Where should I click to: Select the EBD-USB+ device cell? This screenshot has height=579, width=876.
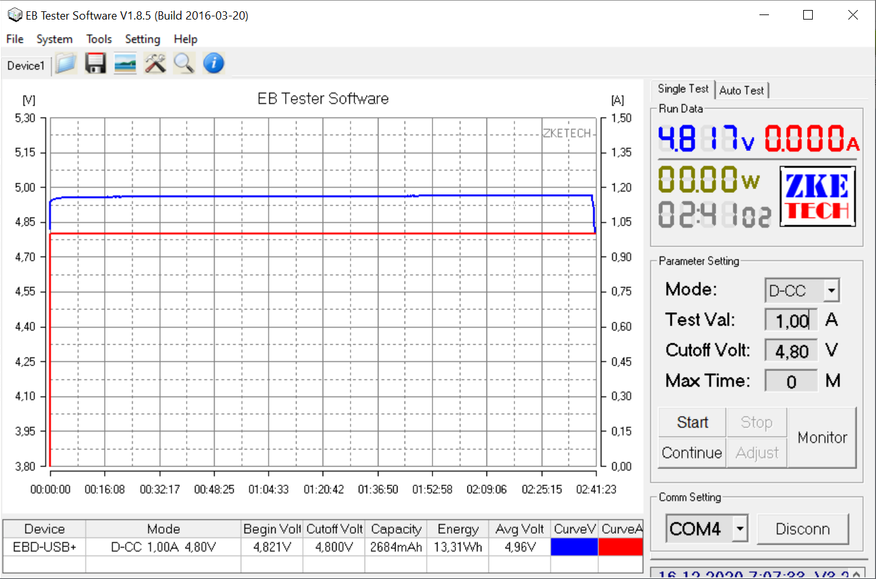[x=44, y=547]
